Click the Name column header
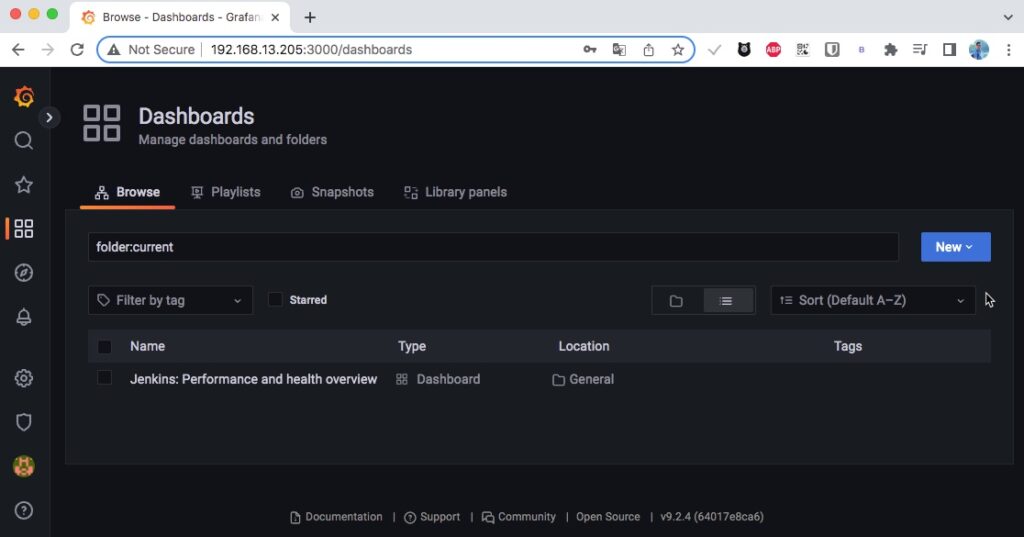The height and width of the screenshot is (537, 1024). click(x=147, y=346)
